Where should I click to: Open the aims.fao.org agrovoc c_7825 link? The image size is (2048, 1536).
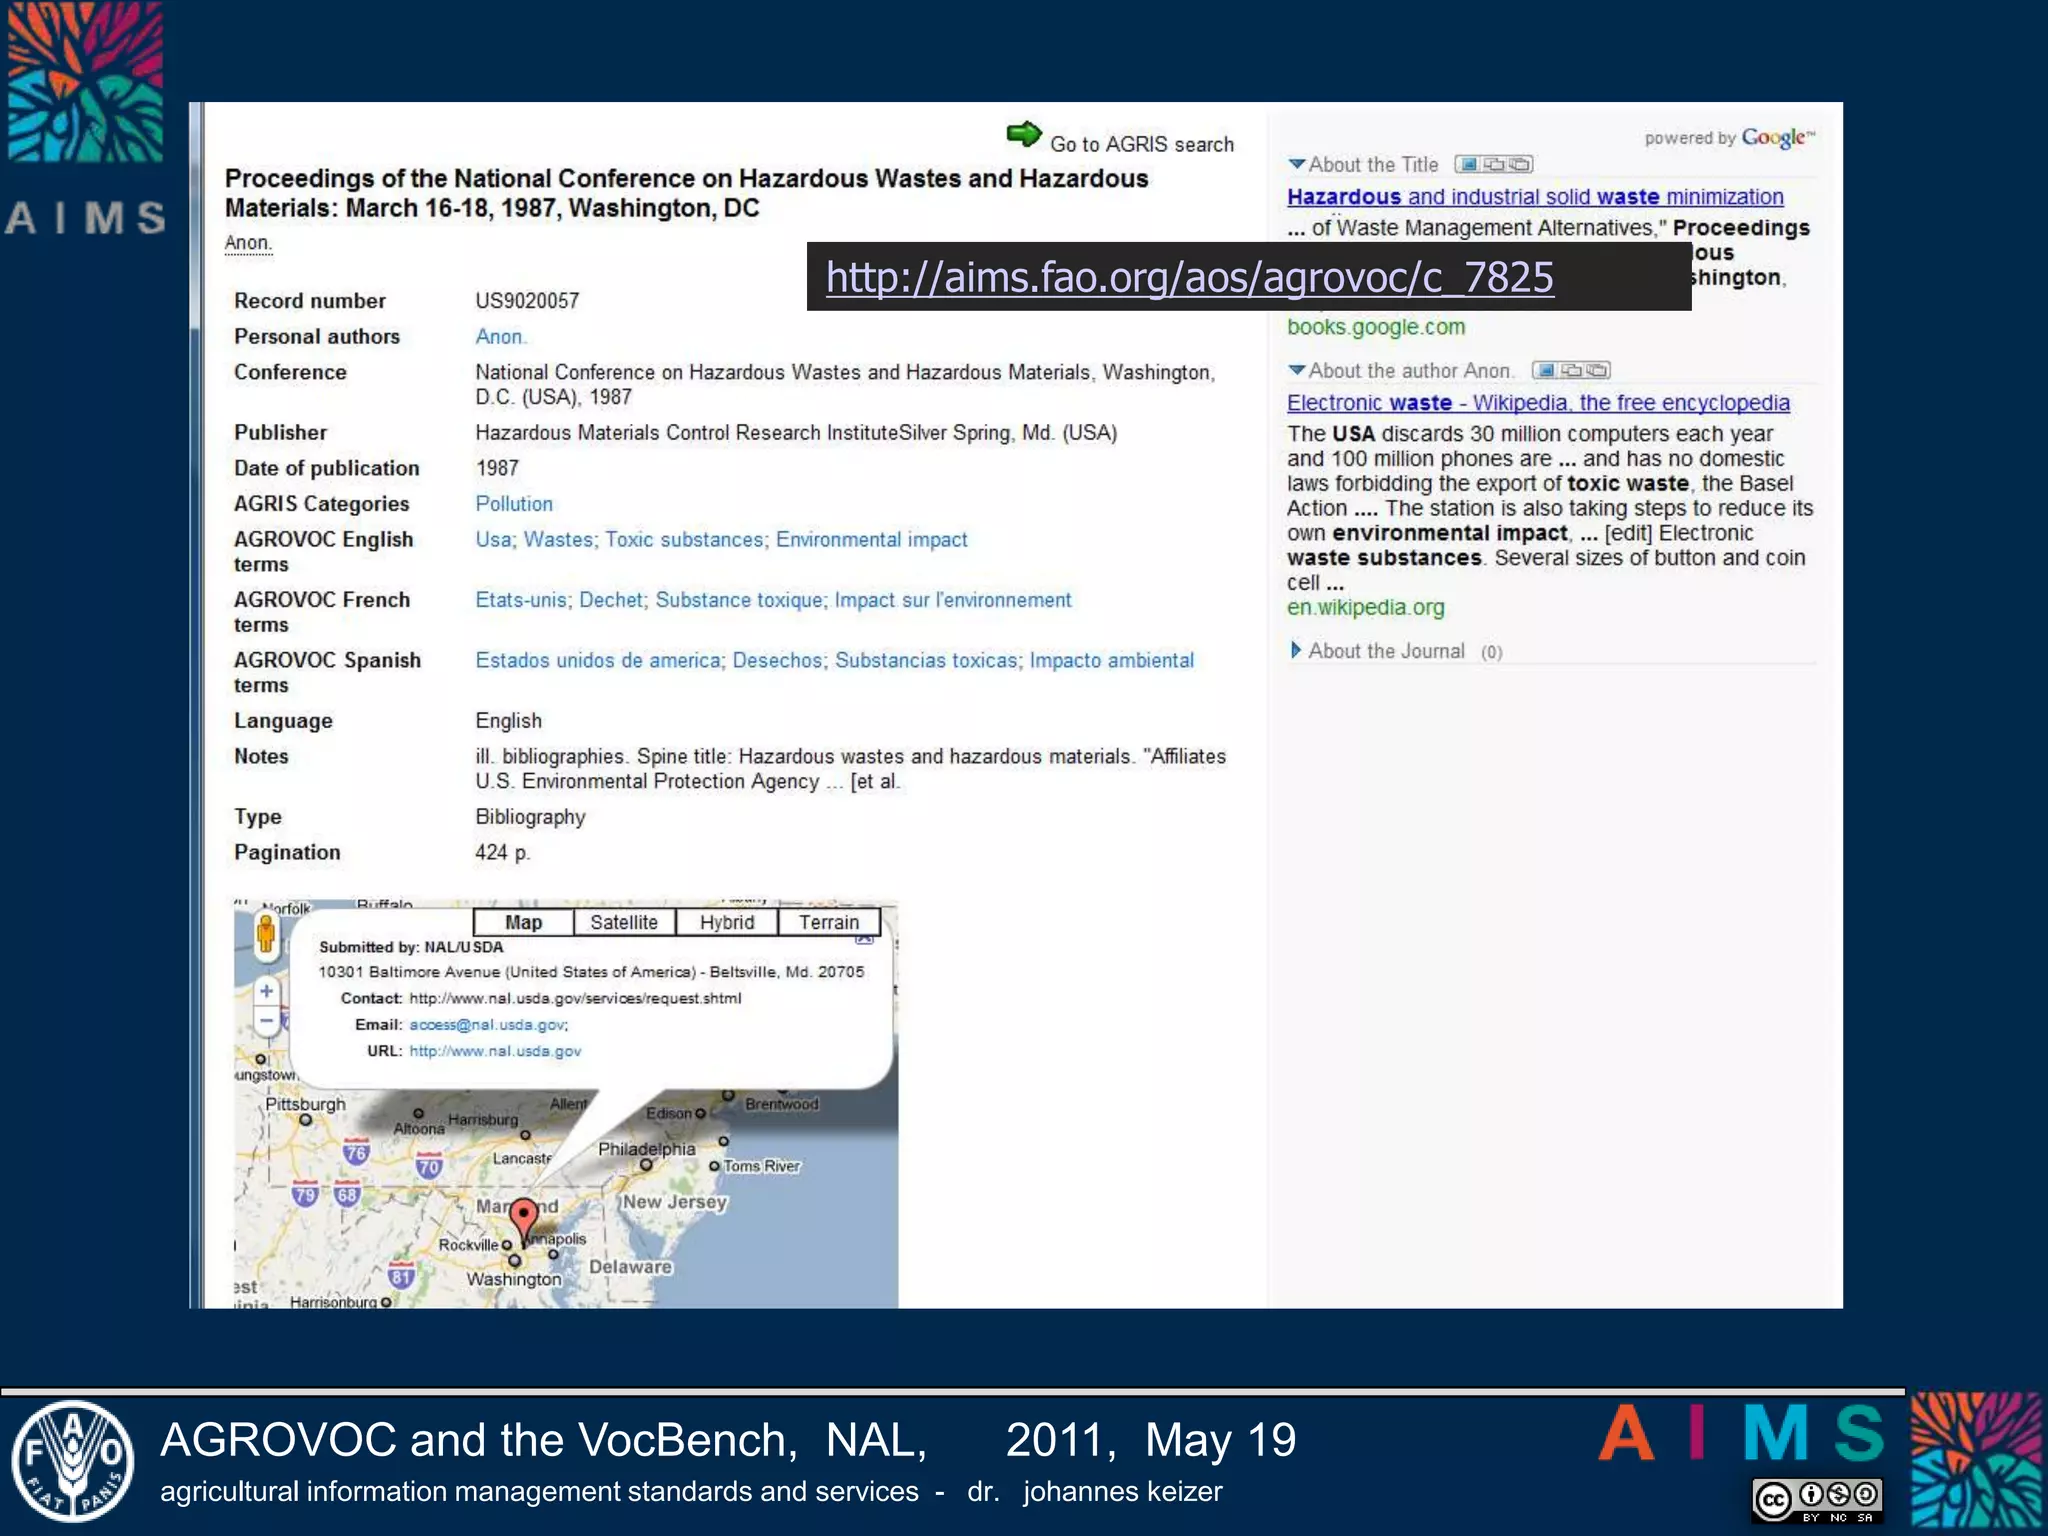click(1189, 277)
